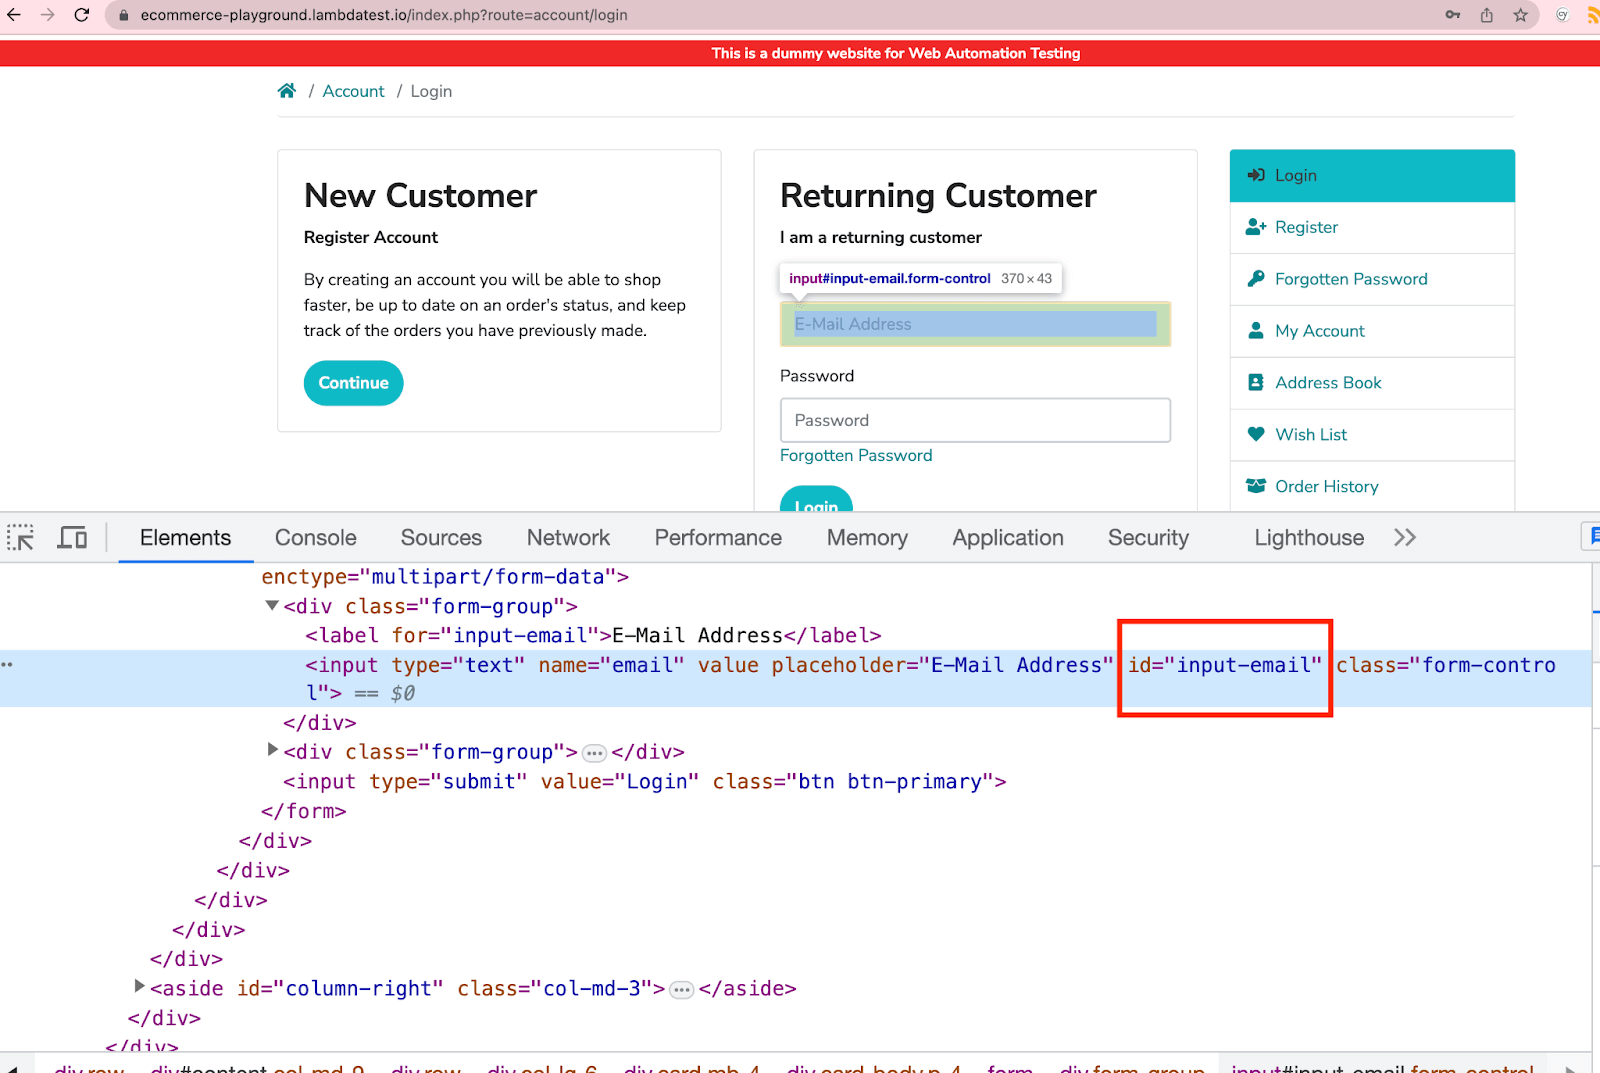Open hidden DevTools panels via the chevron
The height and width of the screenshot is (1073, 1600).
pos(1404,537)
